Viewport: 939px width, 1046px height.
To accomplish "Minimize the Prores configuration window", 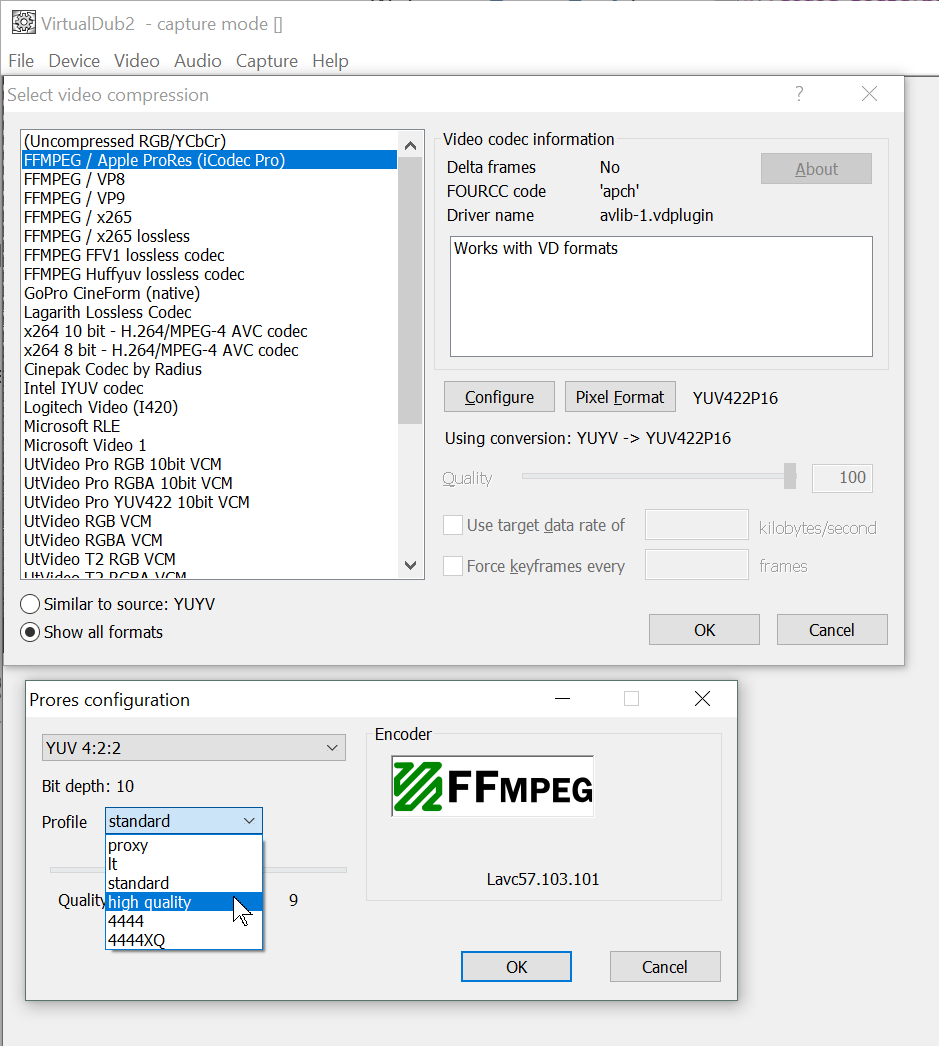I will pos(563,699).
